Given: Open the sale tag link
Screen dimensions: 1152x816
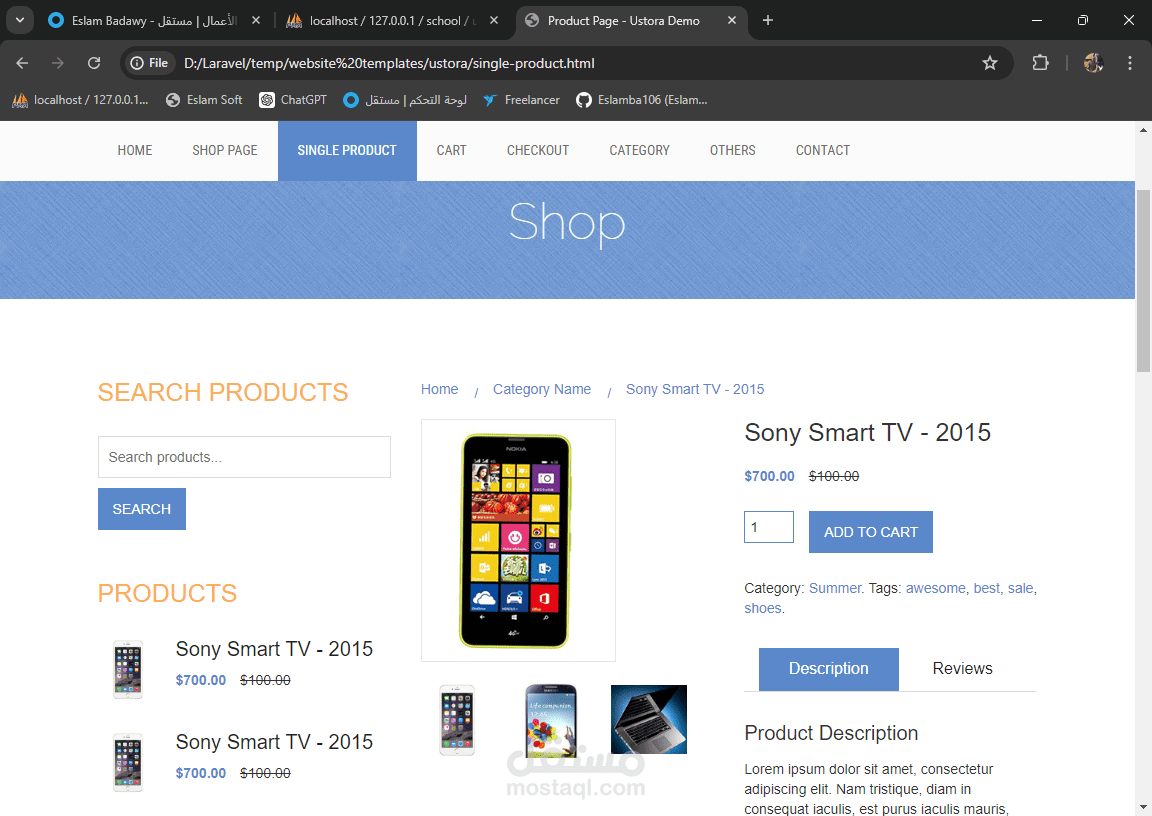Looking at the screenshot, I should coord(1020,588).
